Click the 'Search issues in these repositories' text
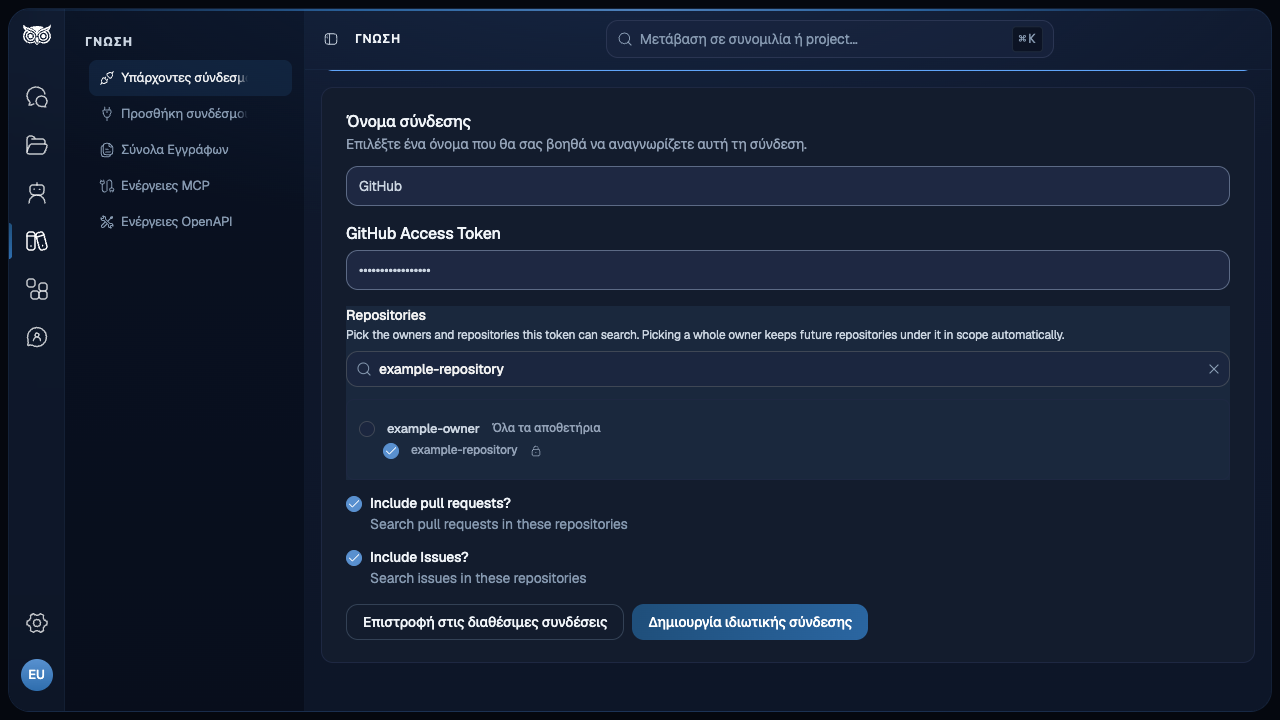The width and height of the screenshot is (1280, 720). pyautogui.click(x=478, y=578)
